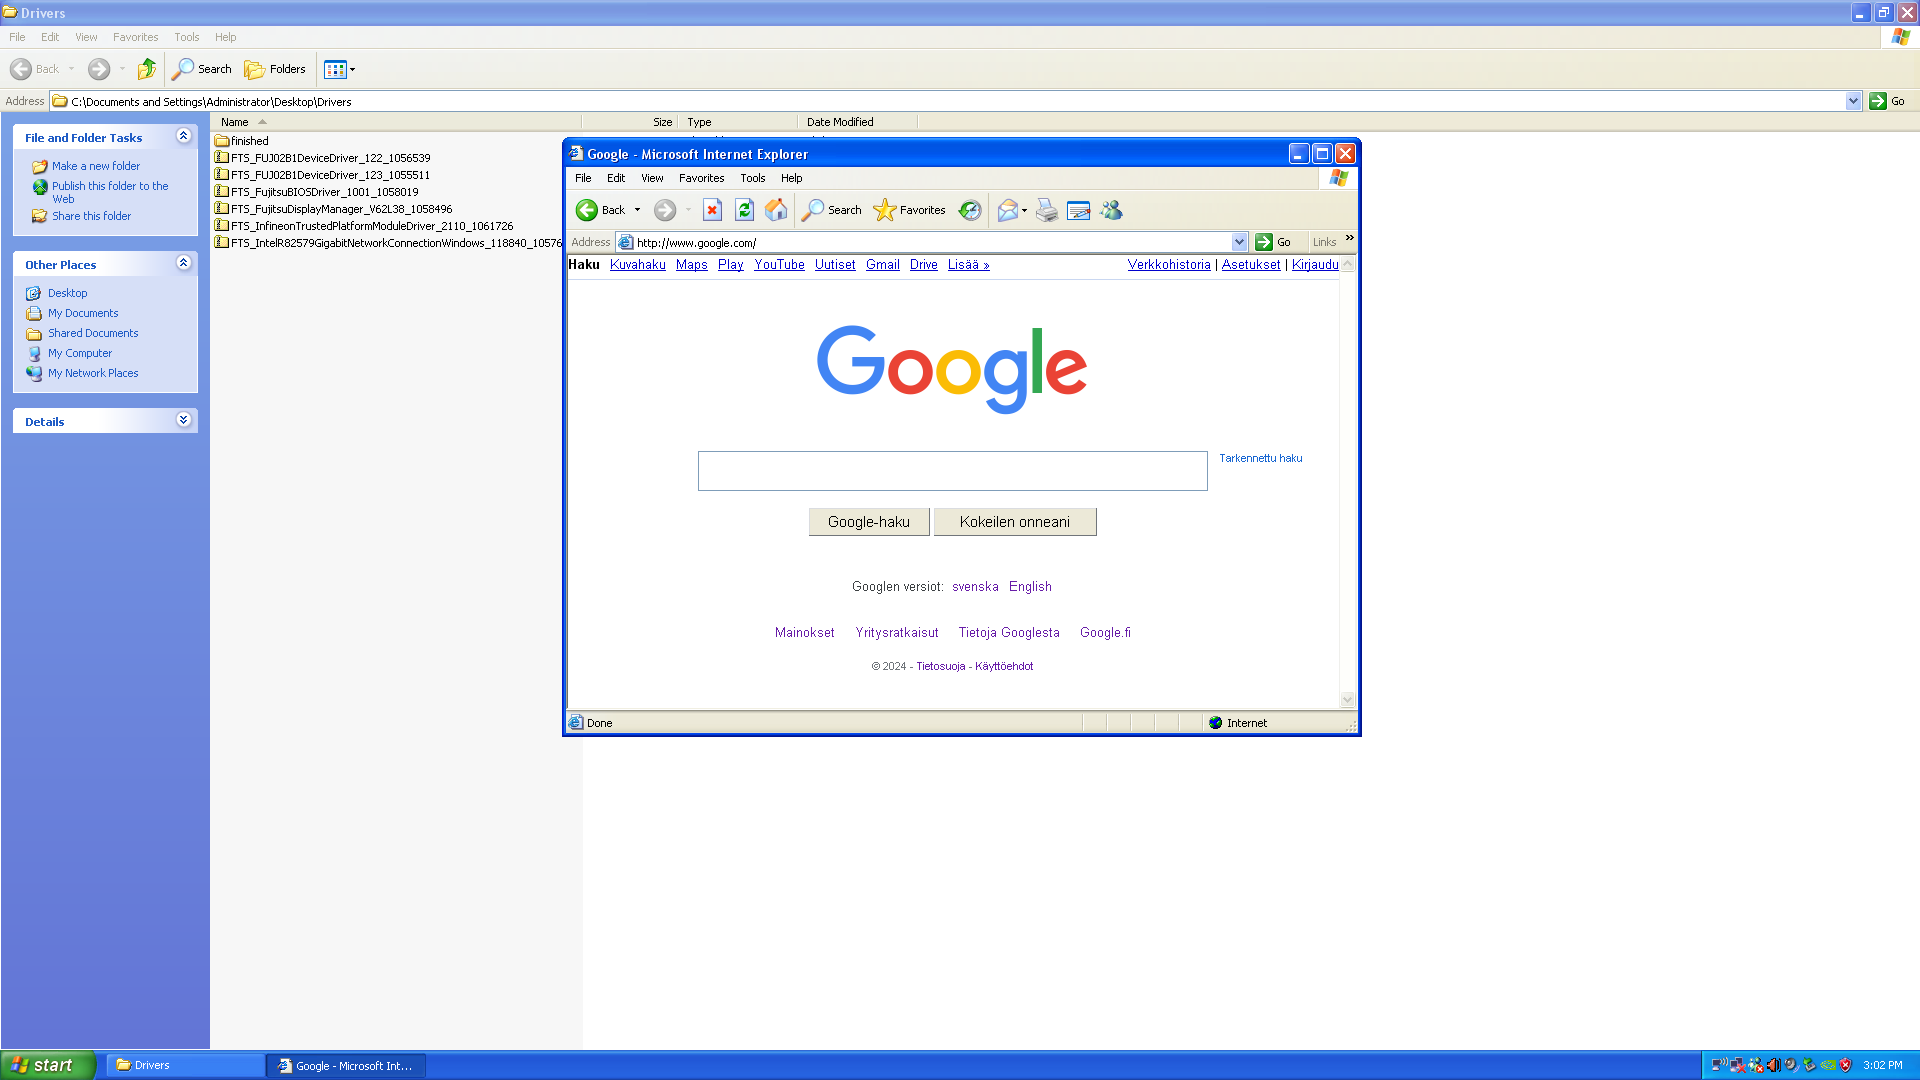Viewport: 1920px width, 1080px height.
Task: Open the Views icon in Drivers toolbar
Action: [335, 69]
